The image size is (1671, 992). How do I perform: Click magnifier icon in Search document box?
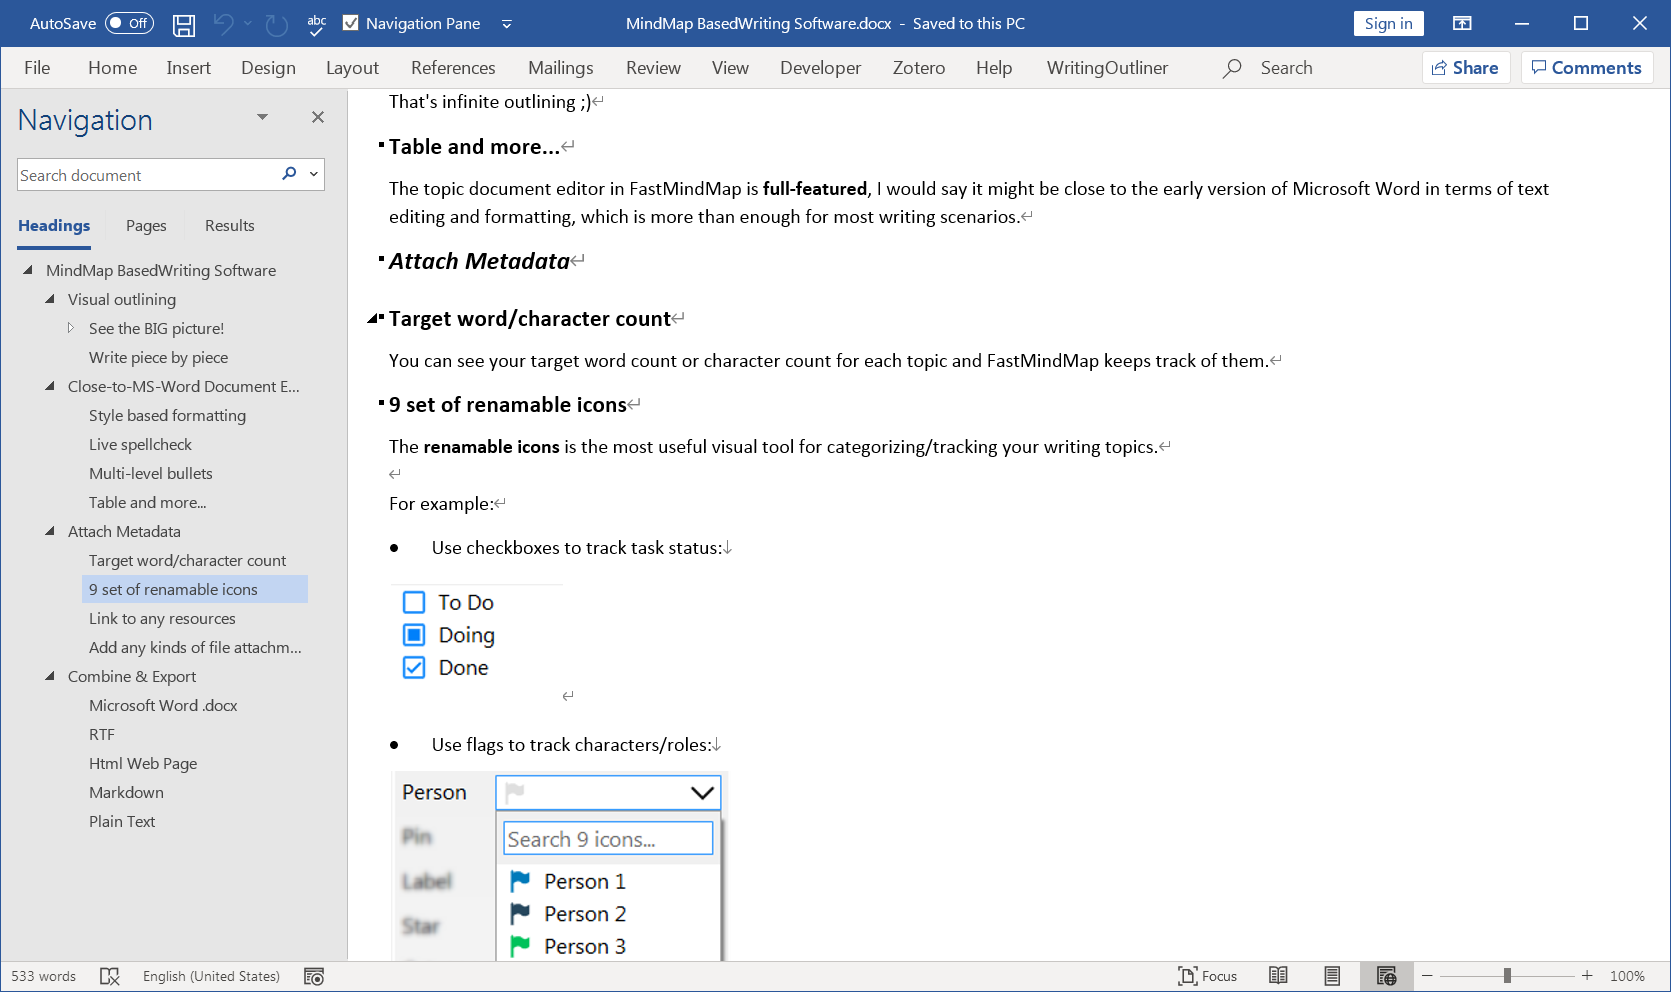click(x=289, y=174)
